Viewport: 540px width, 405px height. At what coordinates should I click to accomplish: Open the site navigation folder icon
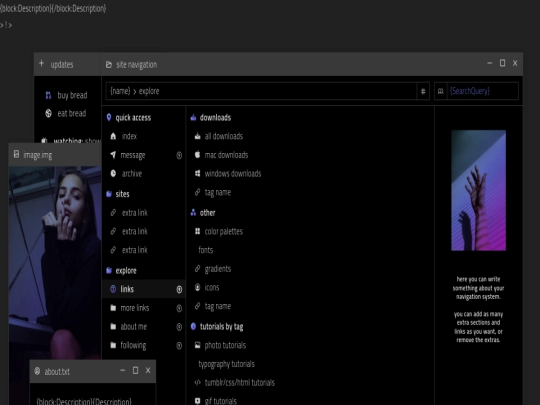pos(109,64)
